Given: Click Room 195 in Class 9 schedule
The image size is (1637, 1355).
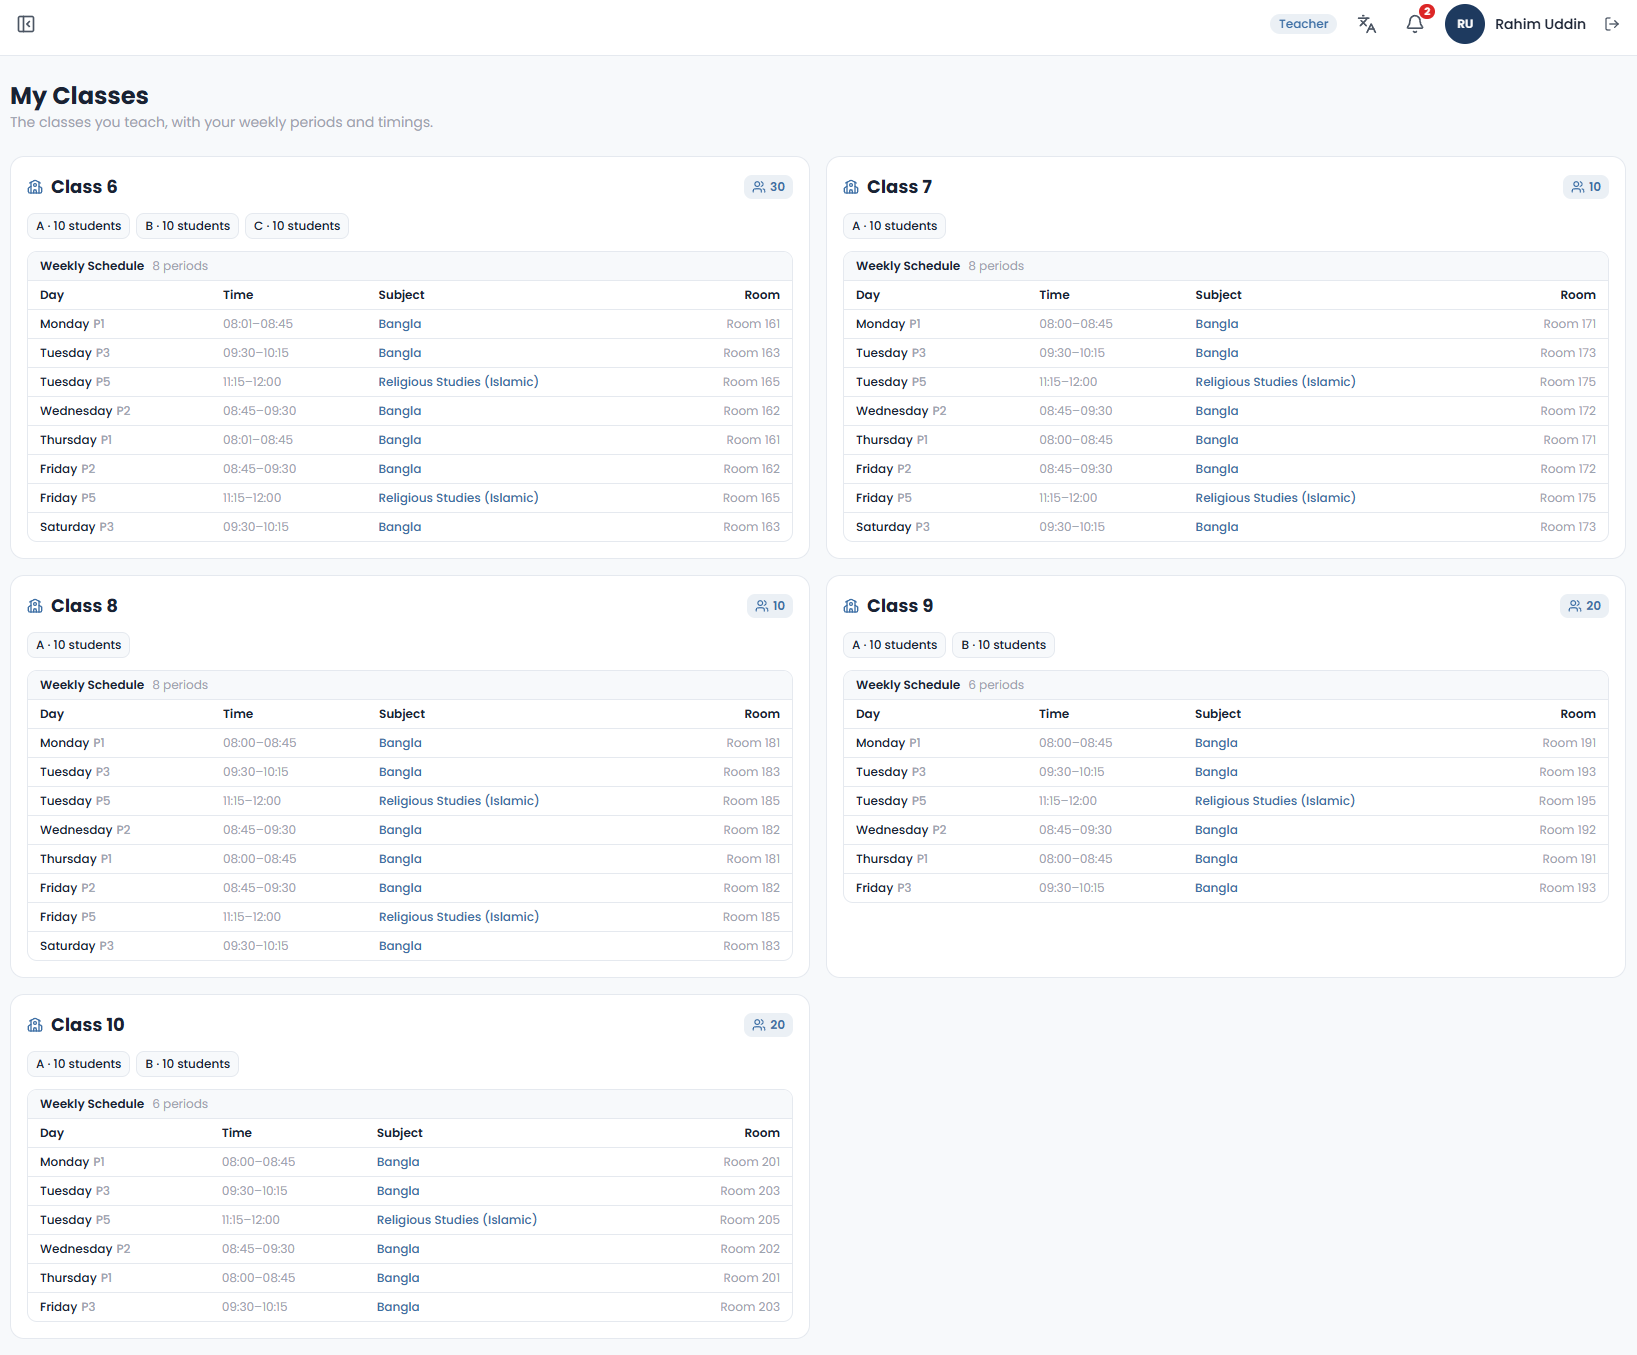Looking at the screenshot, I should click(x=1567, y=801).
